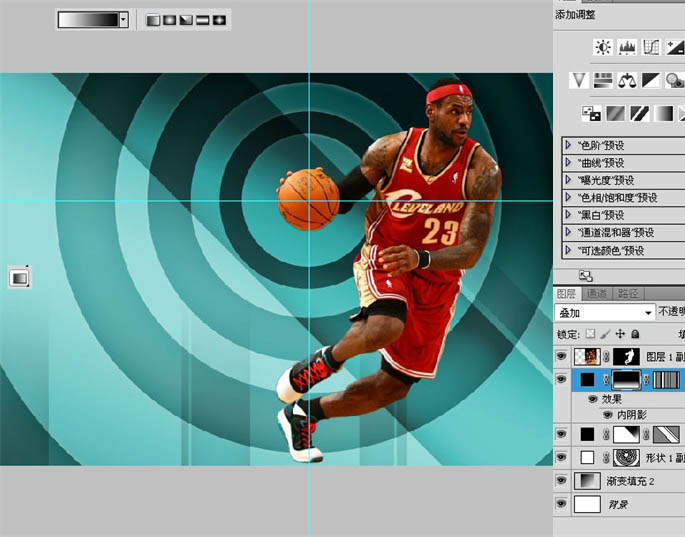Add a Gradient Map adjustment
The height and width of the screenshot is (537, 685).
coord(663,114)
